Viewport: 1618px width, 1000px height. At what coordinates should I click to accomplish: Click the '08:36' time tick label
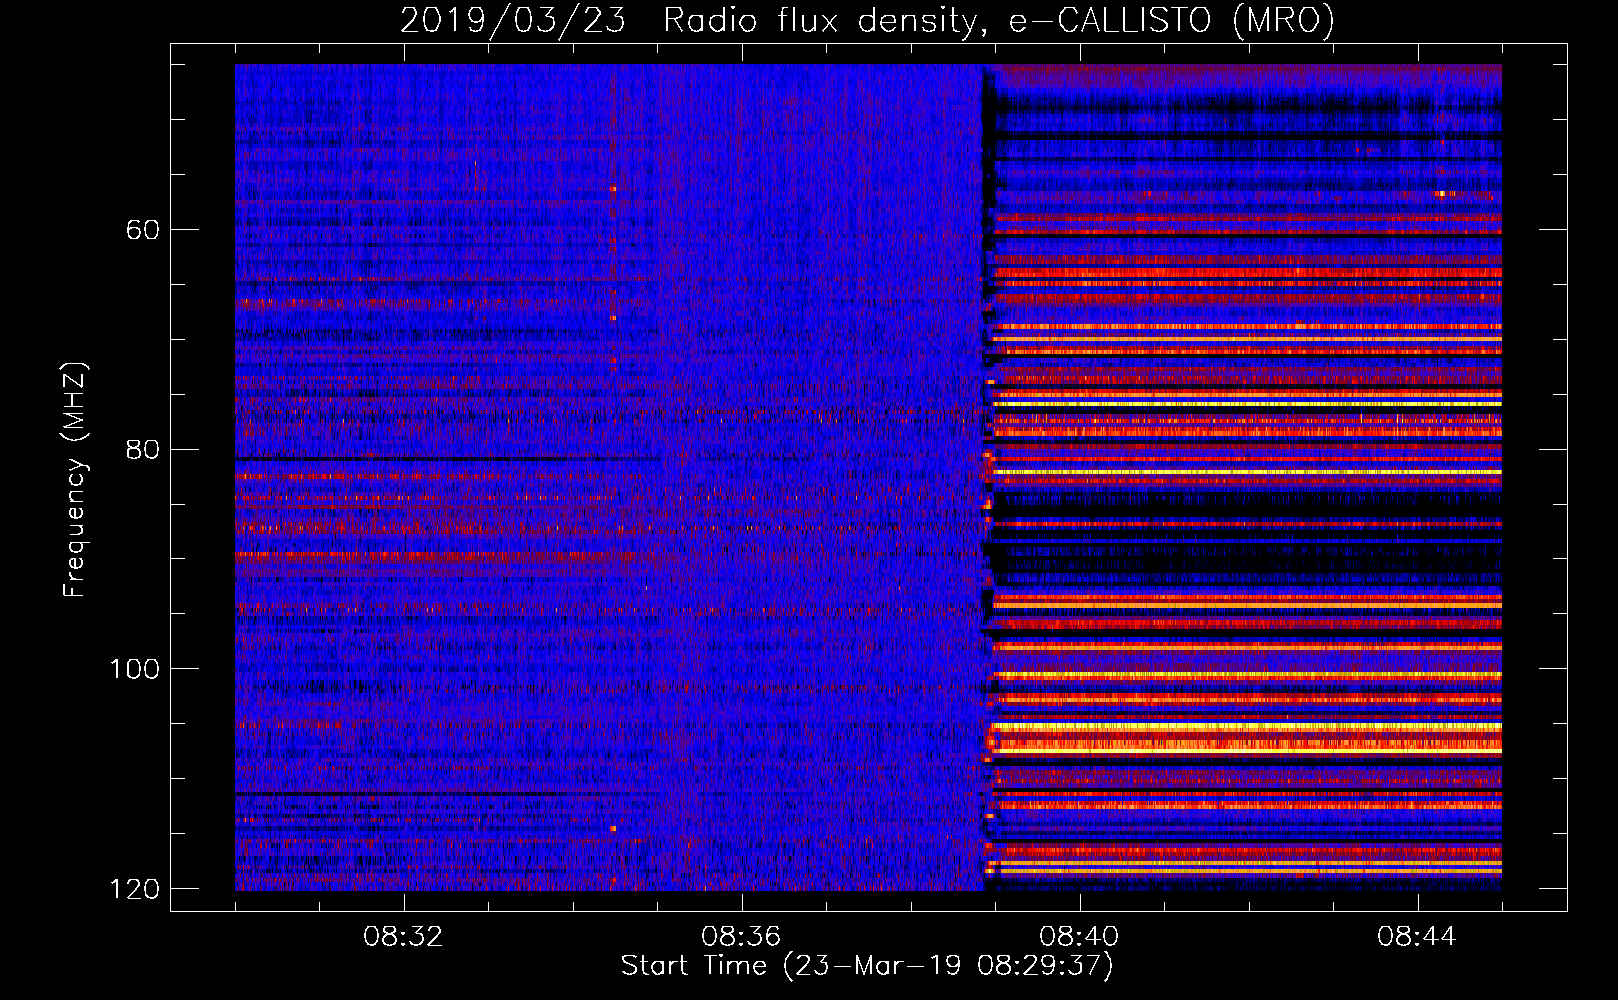[x=741, y=937]
